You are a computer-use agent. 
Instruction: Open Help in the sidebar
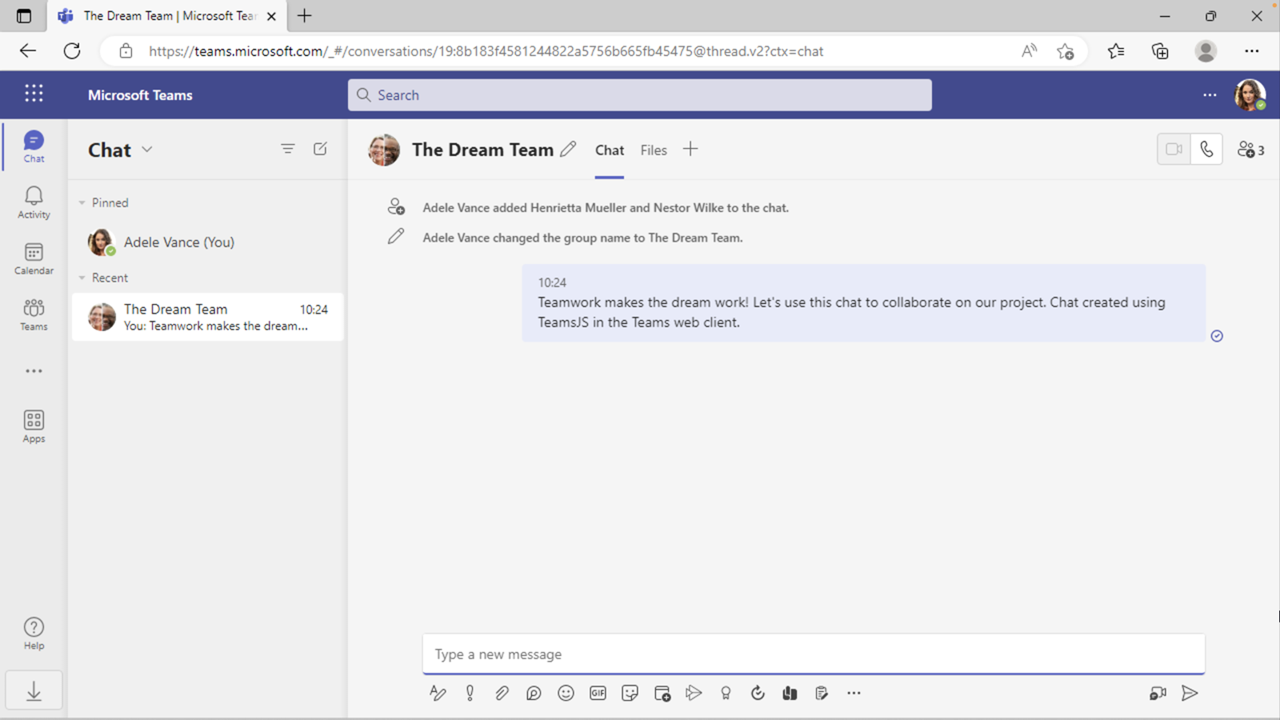(34, 634)
